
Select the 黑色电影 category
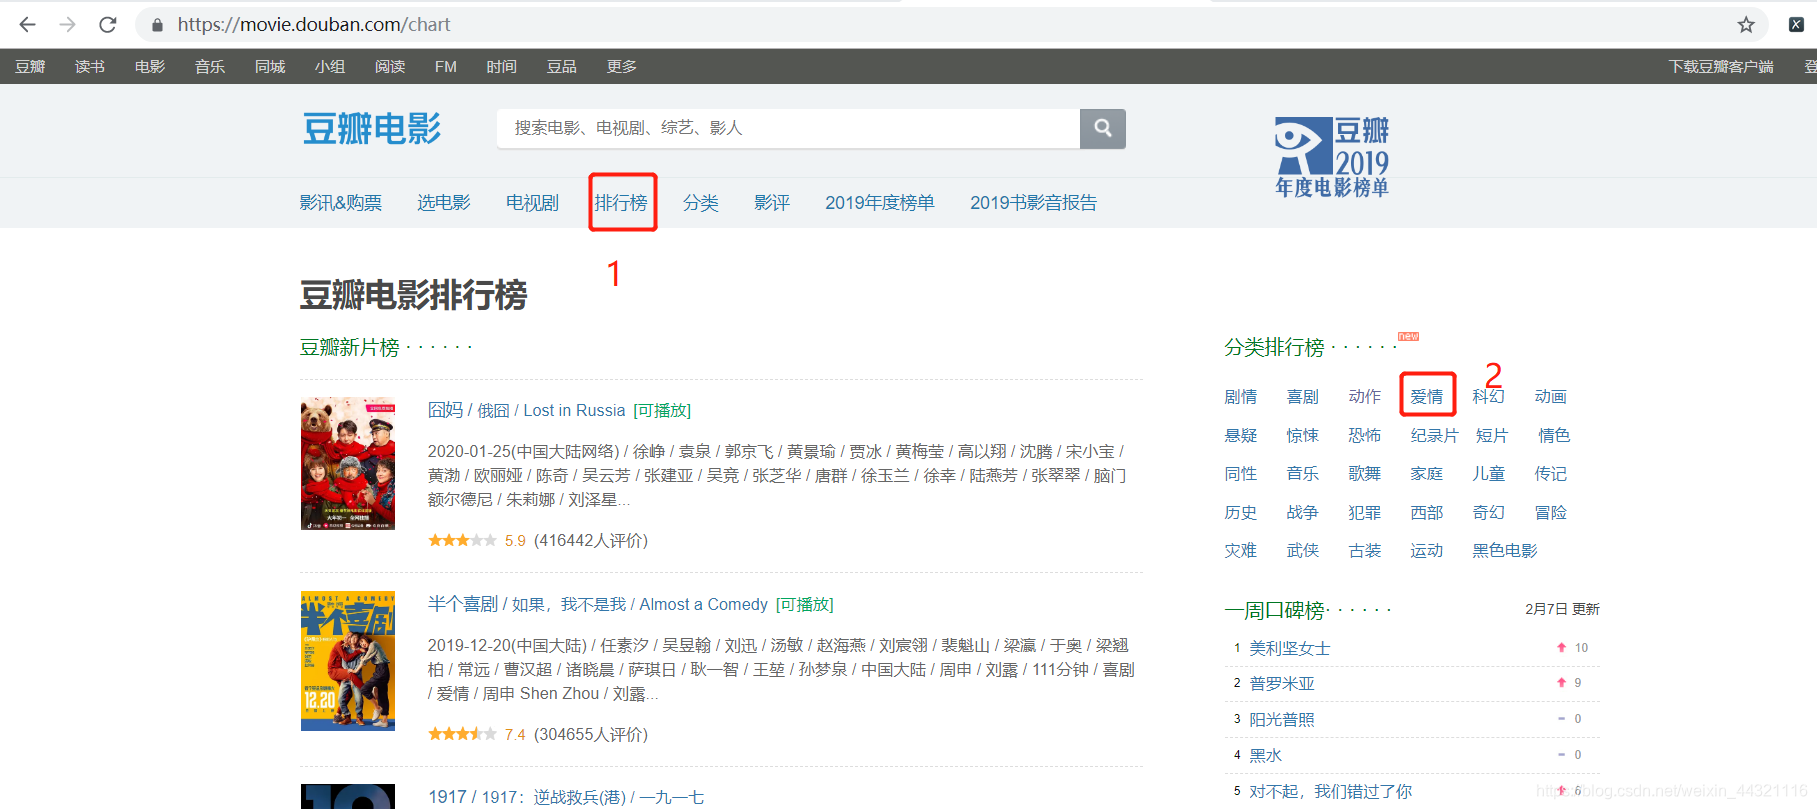click(x=1505, y=551)
